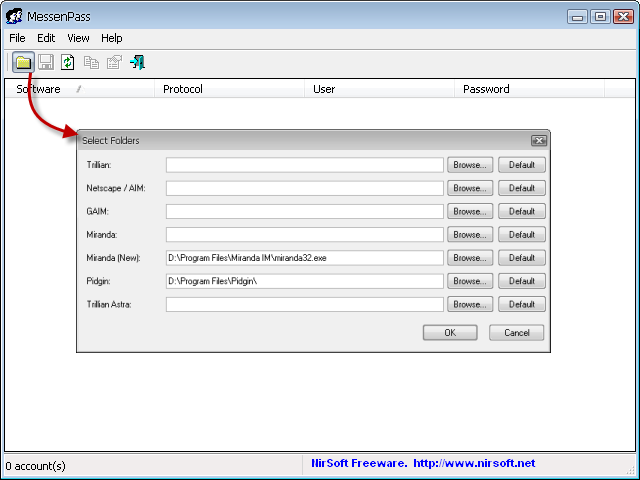Screen dimensions: 640x480
Task: Click the Netscape / AIM folder input field
Action: pyautogui.click(x=304, y=188)
